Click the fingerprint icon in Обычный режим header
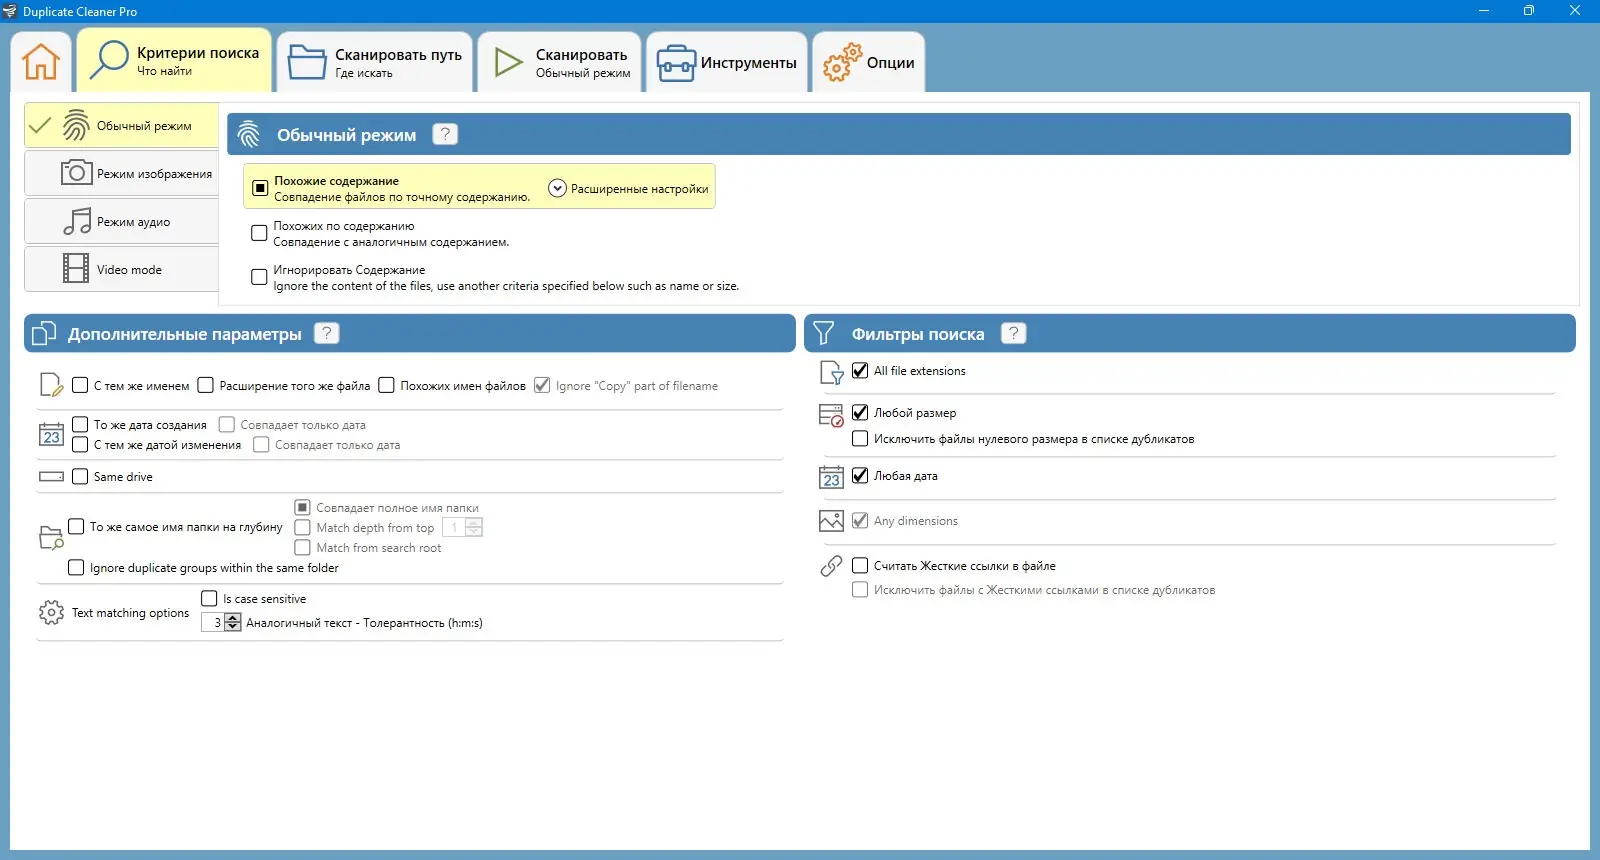The width and height of the screenshot is (1600, 860). pos(249,134)
